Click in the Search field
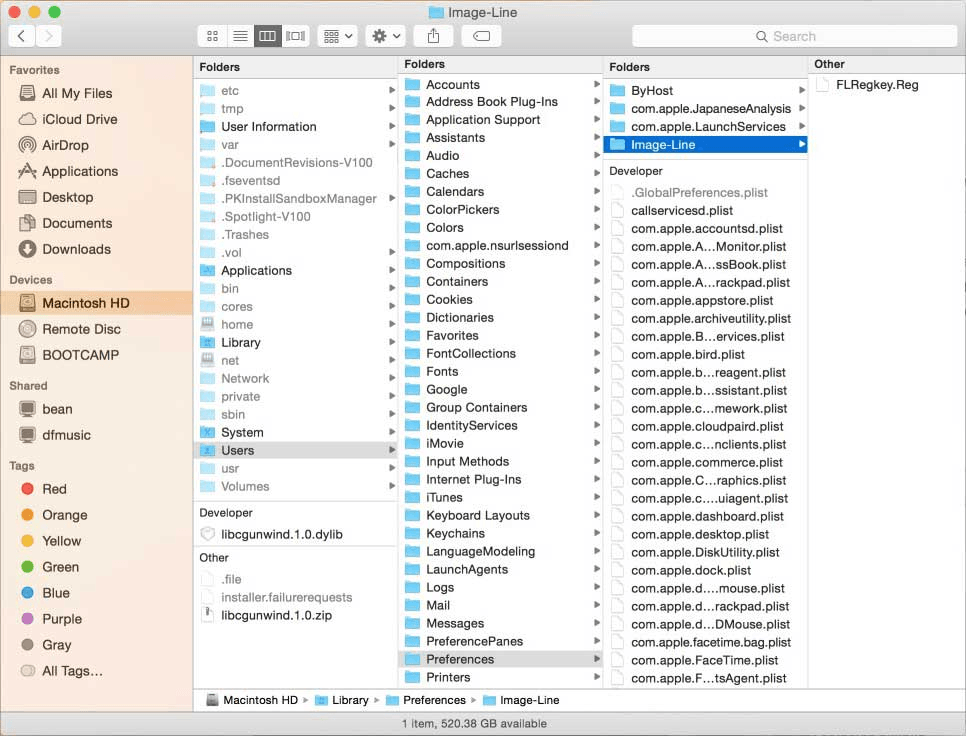The width and height of the screenshot is (966, 736). pos(794,36)
